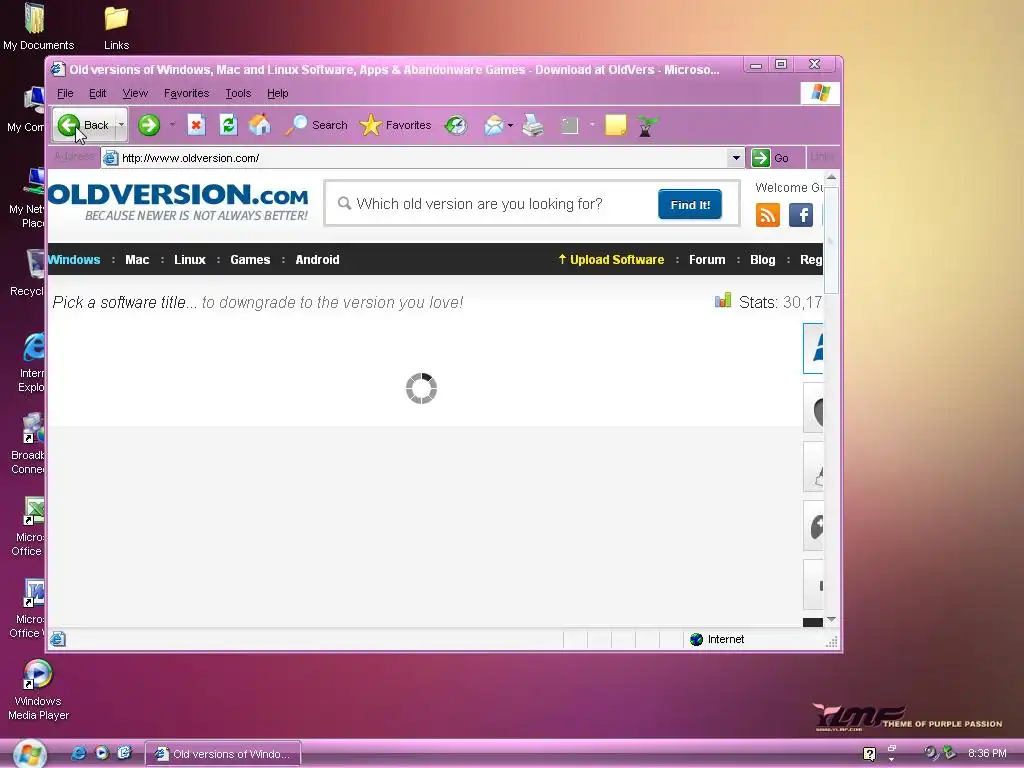Select the Android category tab
The image size is (1024, 768).
[x=317, y=259]
